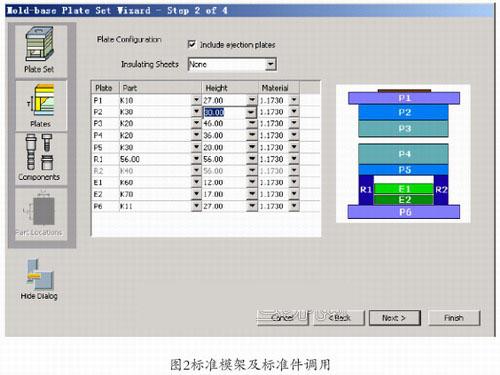Select the P6 bottom plate in preview
Image resolution: width=500 pixels, height=375 pixels.
[404, 212]
